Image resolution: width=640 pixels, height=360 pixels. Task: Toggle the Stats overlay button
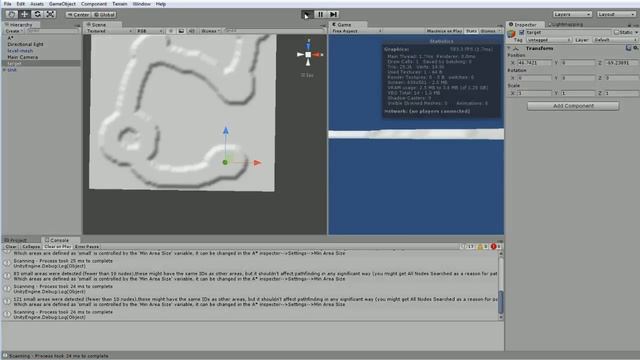[x=471, y=31]
